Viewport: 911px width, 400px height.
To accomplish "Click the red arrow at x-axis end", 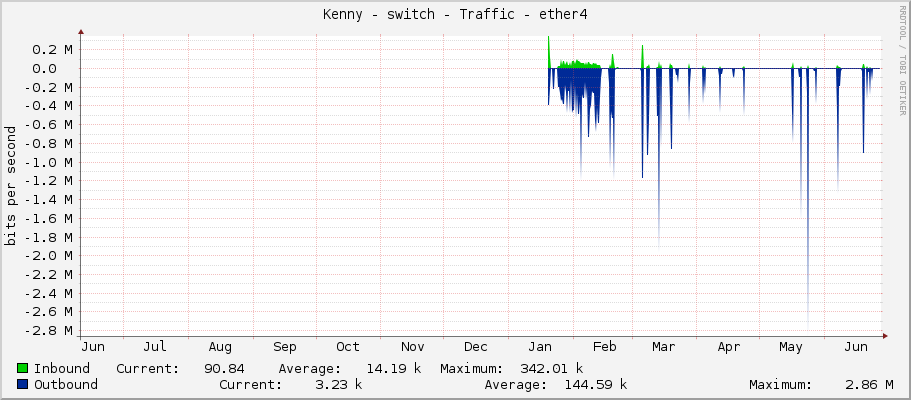I will click(885, 335).
